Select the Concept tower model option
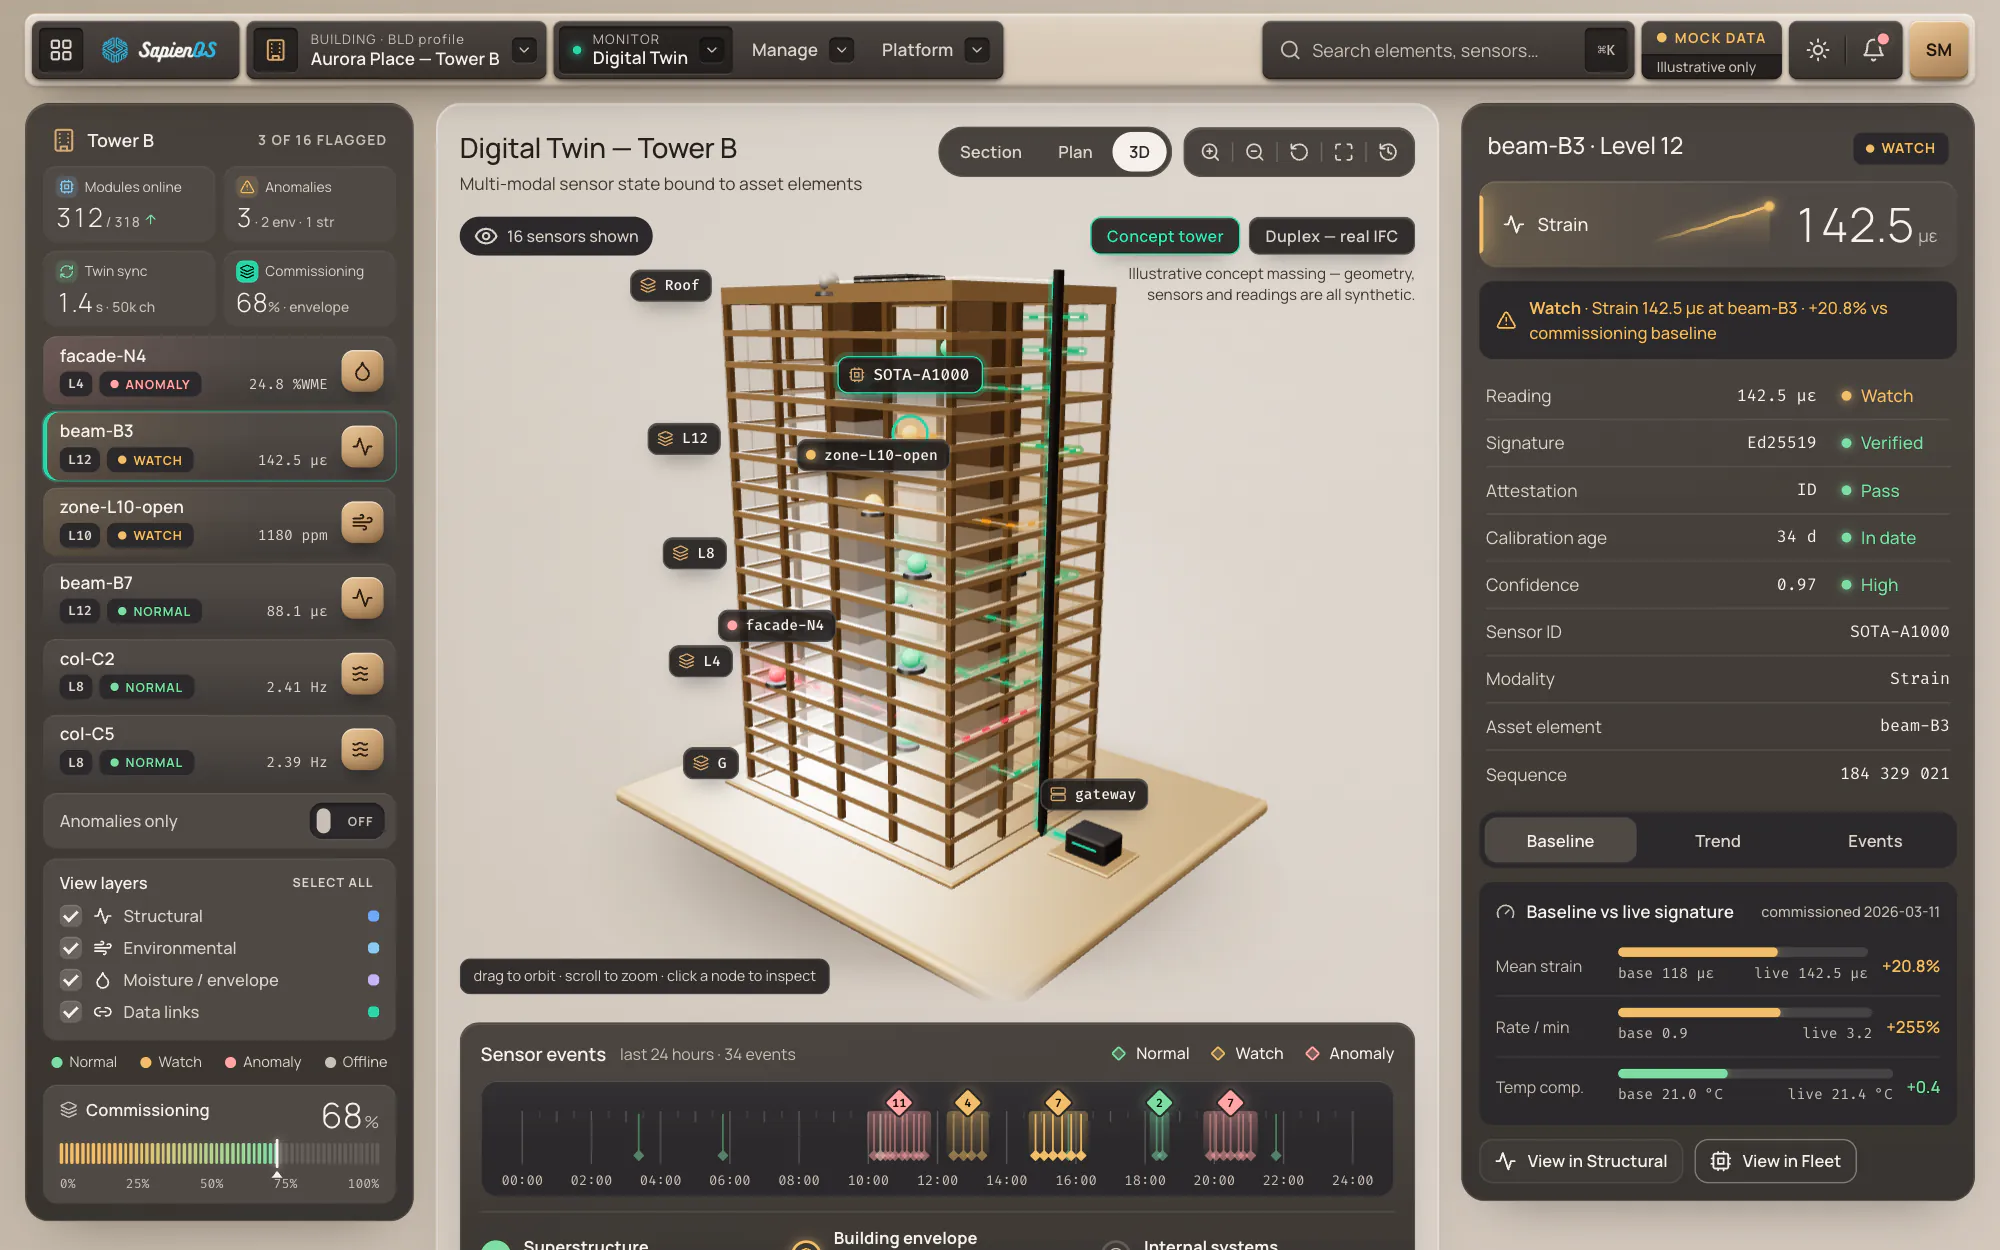 tap(1165, 236)
